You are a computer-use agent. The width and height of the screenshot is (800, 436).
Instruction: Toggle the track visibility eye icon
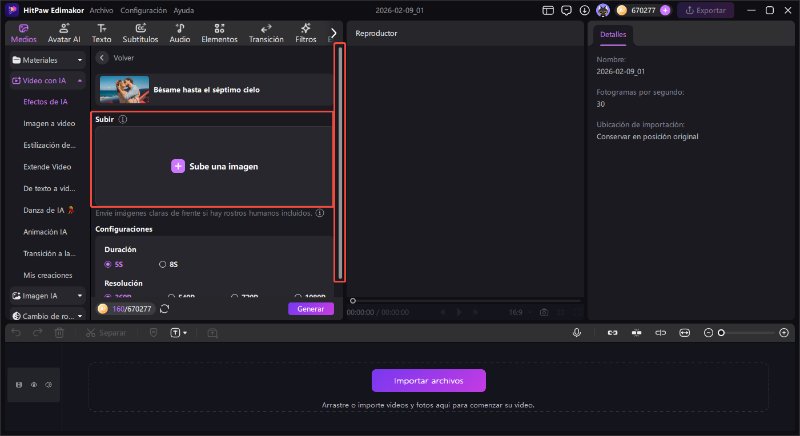(33, 384)
